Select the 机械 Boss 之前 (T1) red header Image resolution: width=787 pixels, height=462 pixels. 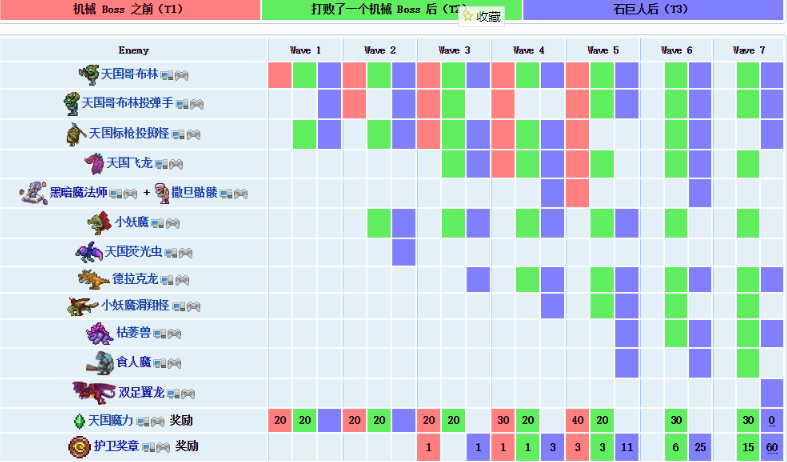[130, 10]
